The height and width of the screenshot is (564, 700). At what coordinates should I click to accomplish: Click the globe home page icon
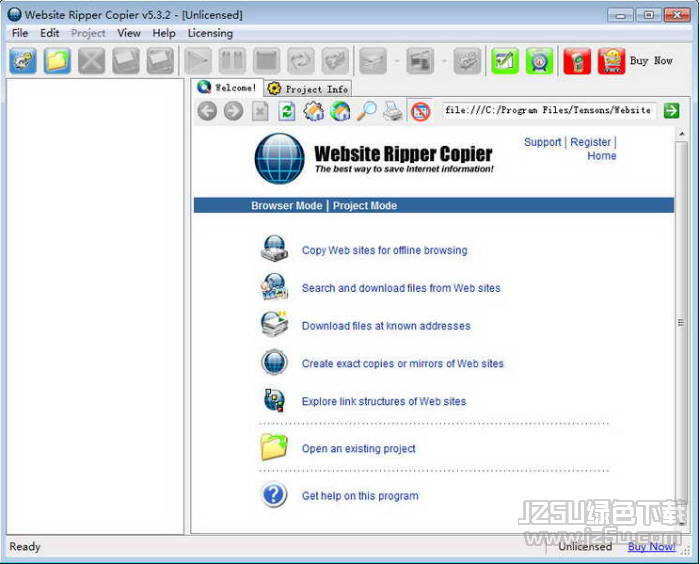pyautogui.click(x=340, y=111)
